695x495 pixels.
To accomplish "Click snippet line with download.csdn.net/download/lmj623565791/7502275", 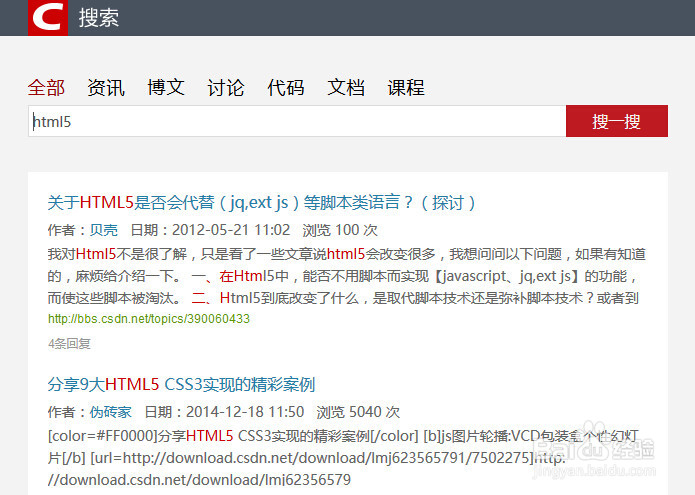I will coord(307,457).
